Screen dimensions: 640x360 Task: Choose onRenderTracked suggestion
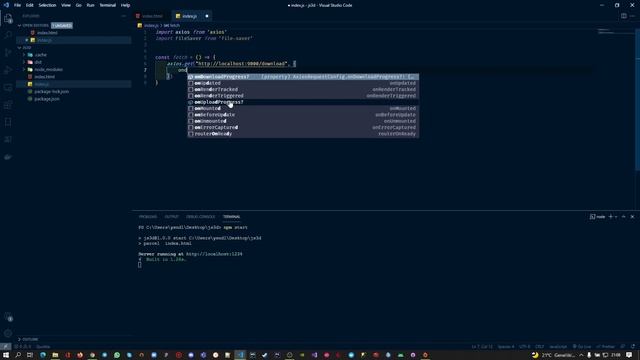click(303, 89)
